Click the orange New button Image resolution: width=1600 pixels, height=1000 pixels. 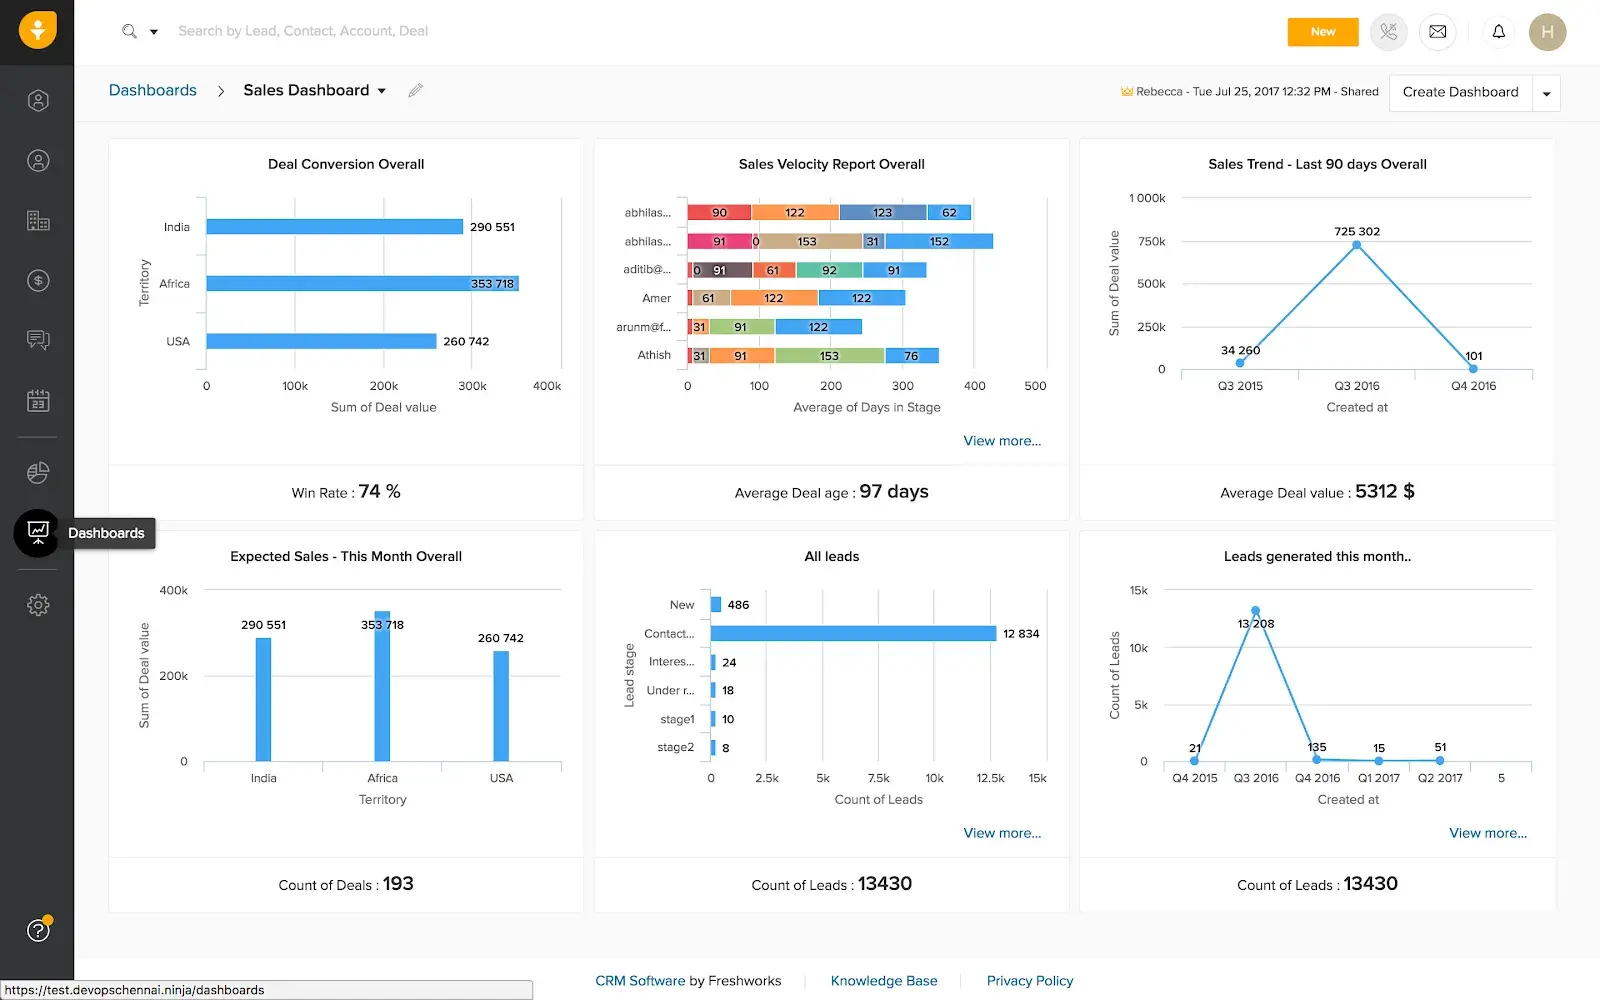(x=1322, y=31)
